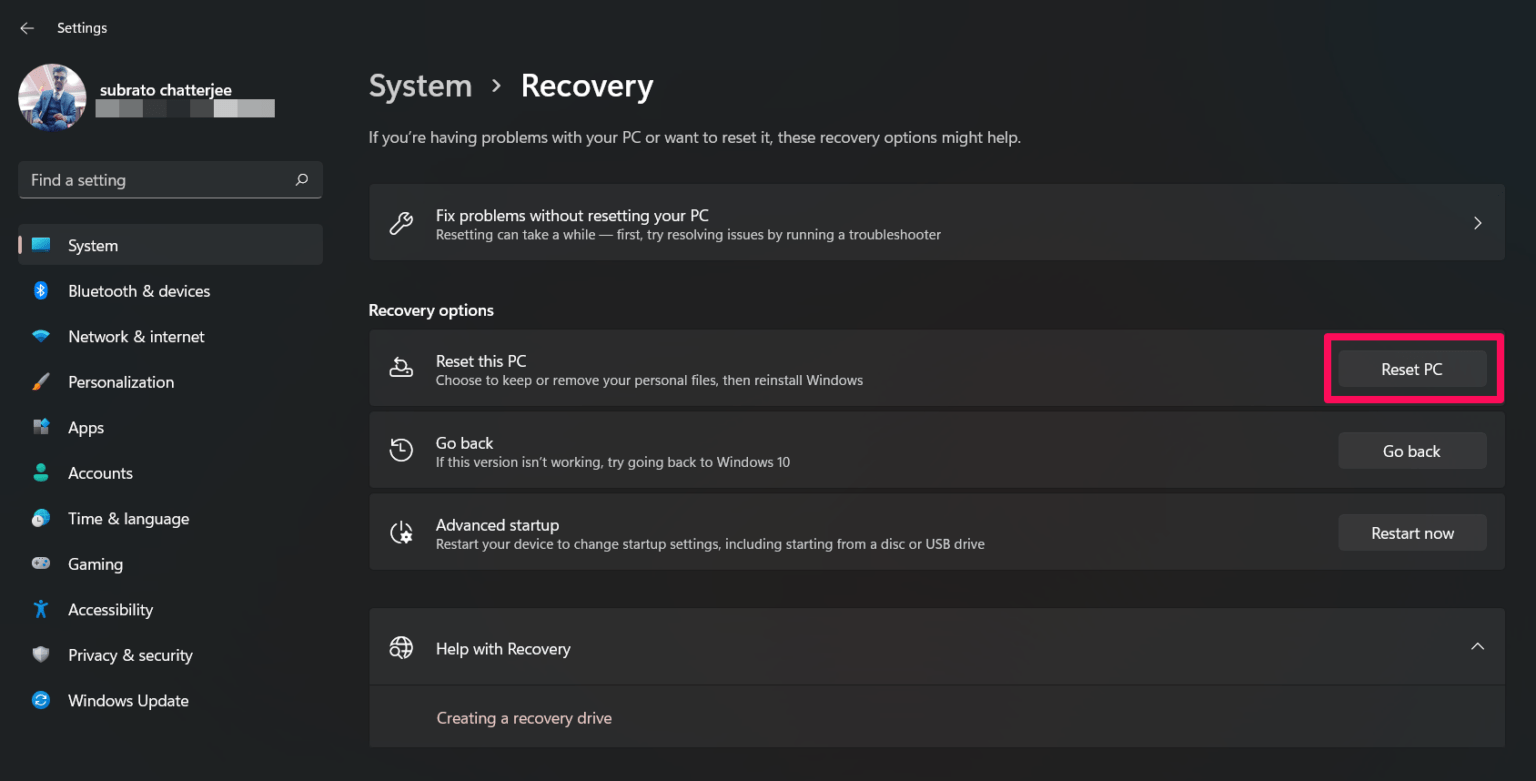Open Network & internet via its icon
The width and height of the screenshot is (1536, 781).
[41, 336]
